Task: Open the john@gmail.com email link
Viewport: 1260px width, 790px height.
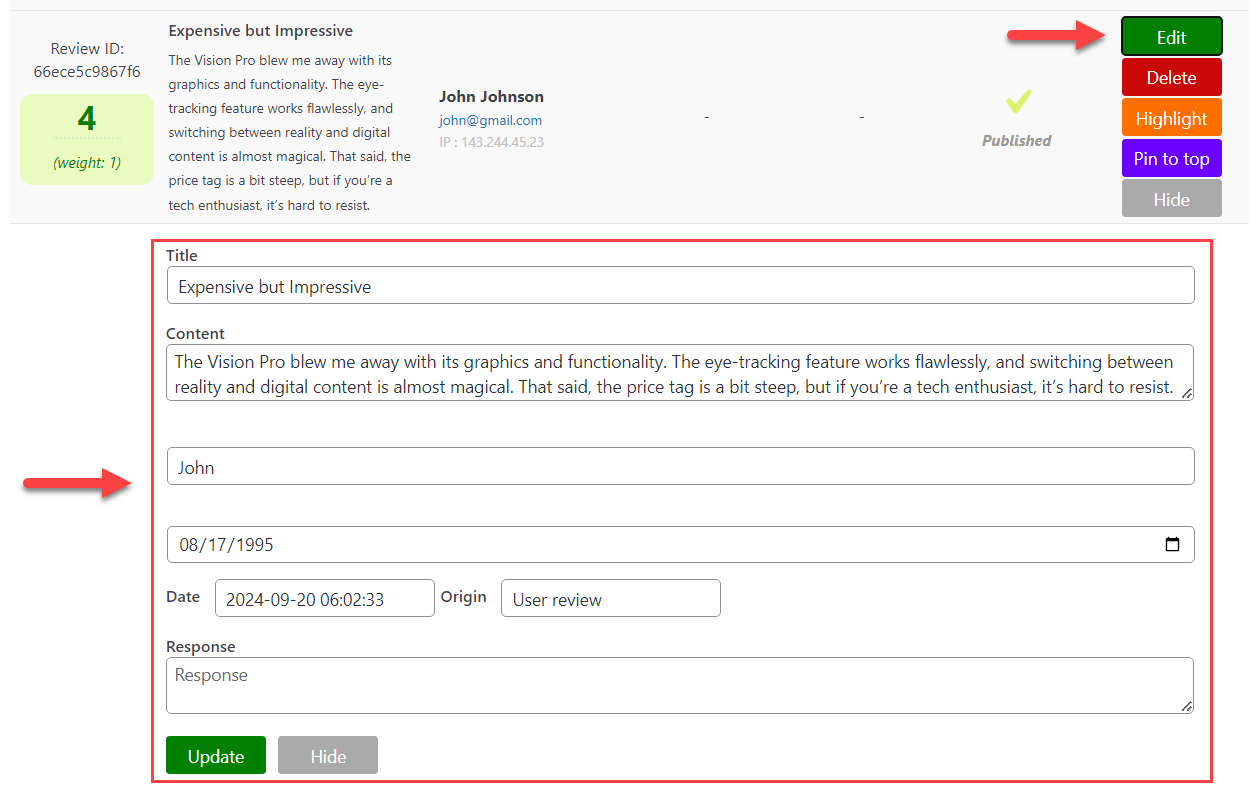Action: (x=491, y=120)
